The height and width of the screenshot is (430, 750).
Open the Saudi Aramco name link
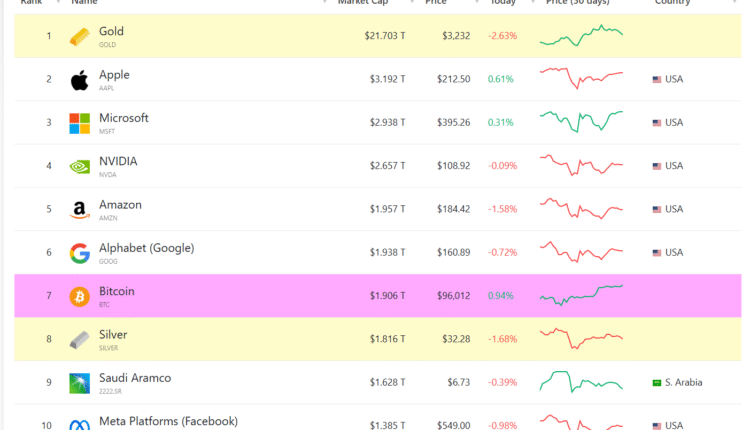tap(134, 377)
